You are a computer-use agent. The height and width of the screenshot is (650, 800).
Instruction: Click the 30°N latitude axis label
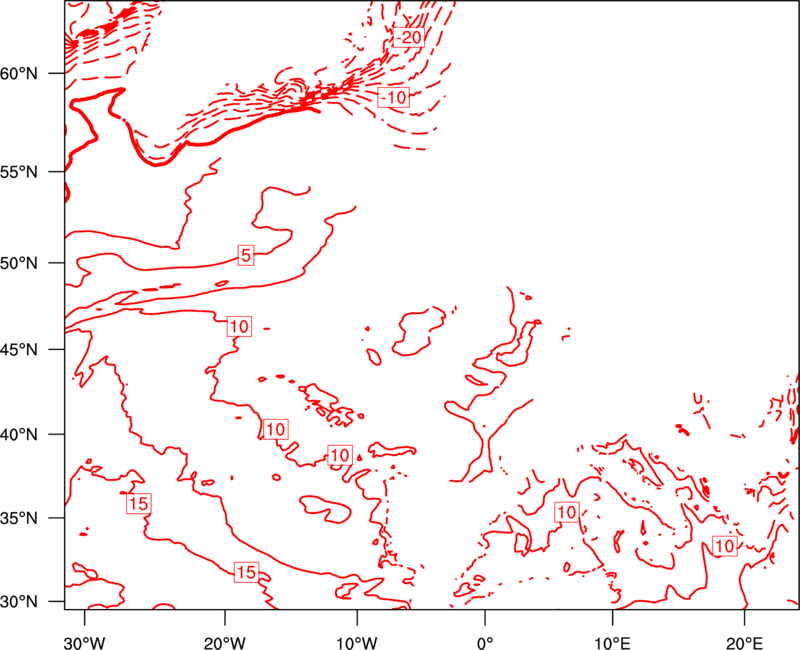coord(19,602)
